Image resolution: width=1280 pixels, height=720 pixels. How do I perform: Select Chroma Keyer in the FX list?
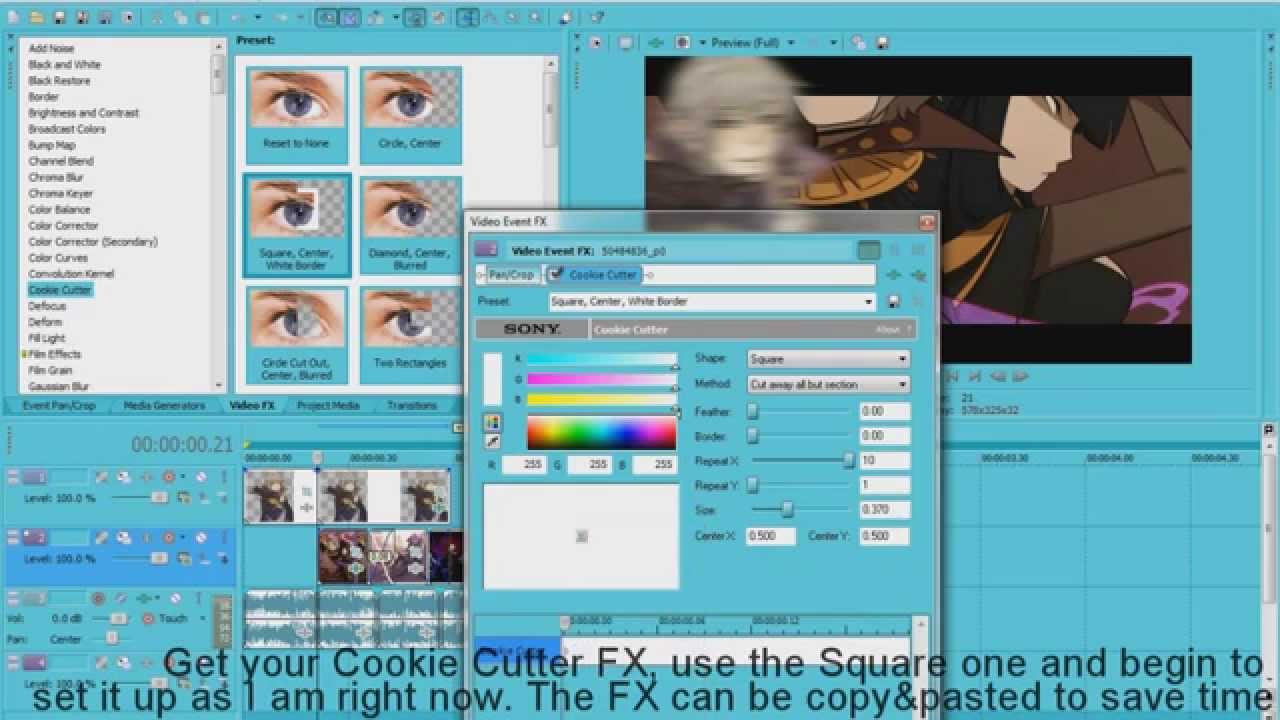click(60, 193)
